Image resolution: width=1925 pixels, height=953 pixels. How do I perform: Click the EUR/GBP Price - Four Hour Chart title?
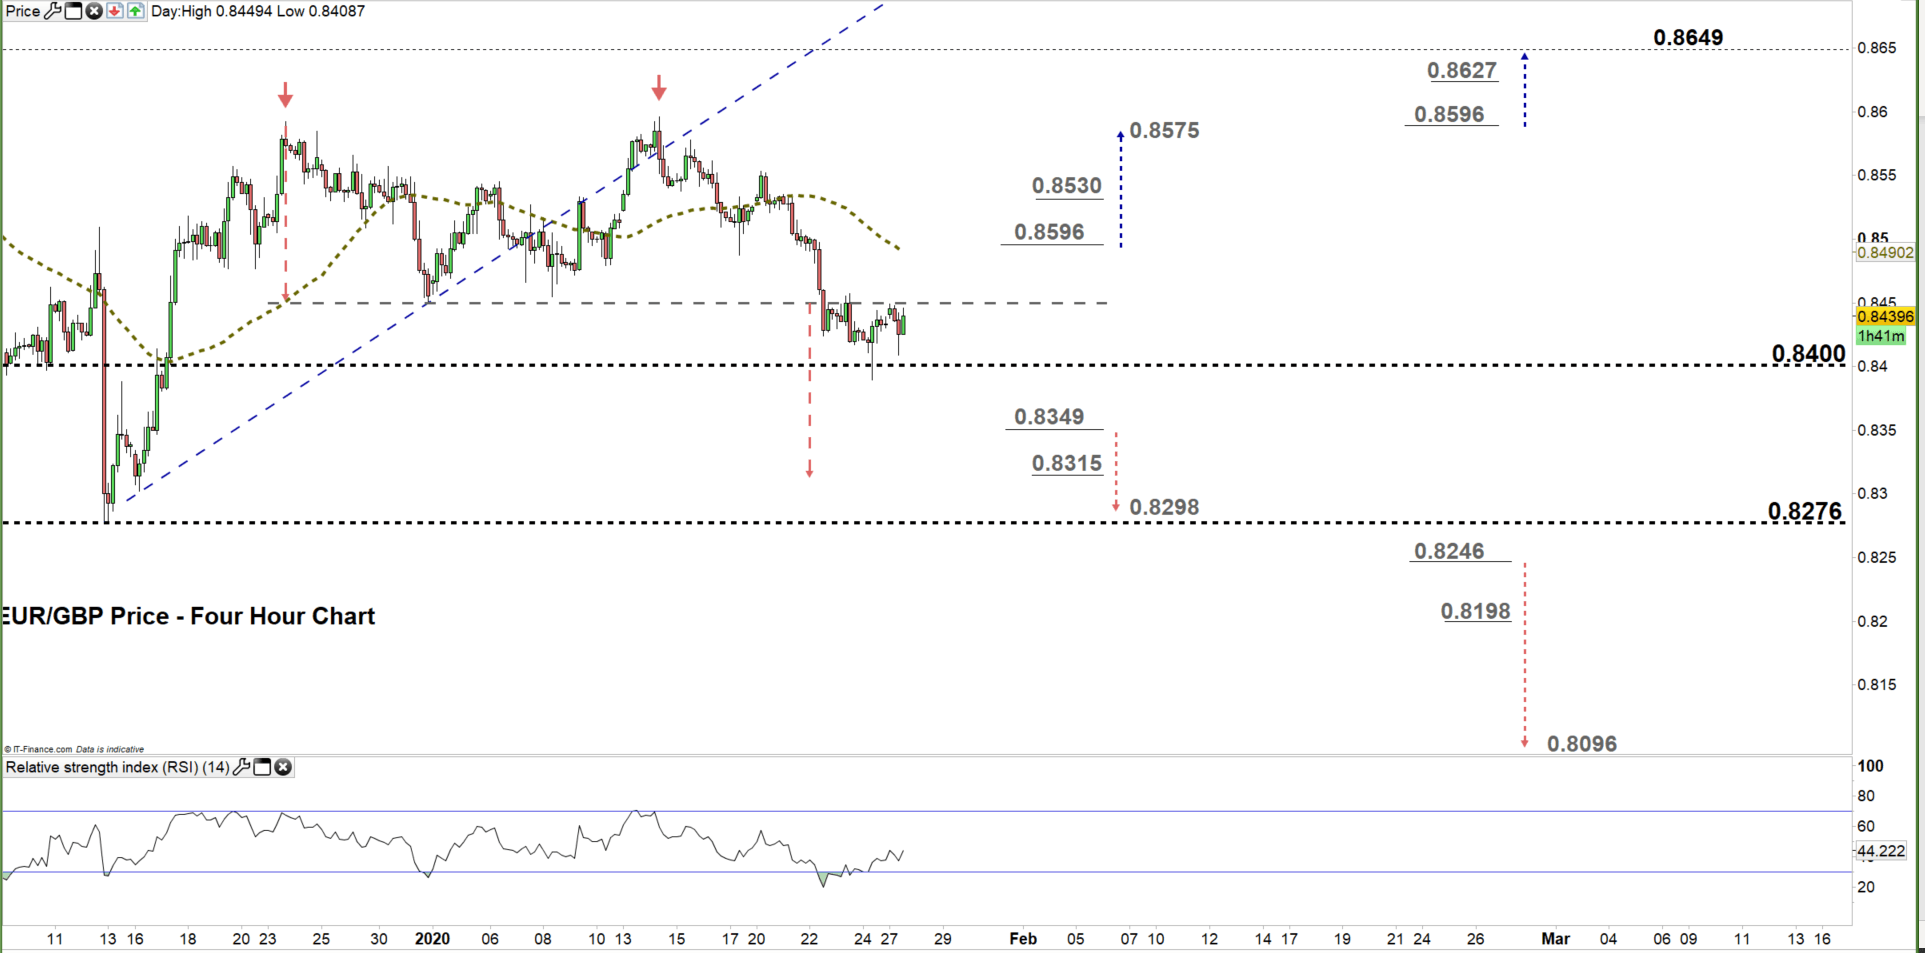[x=188, y=616]
